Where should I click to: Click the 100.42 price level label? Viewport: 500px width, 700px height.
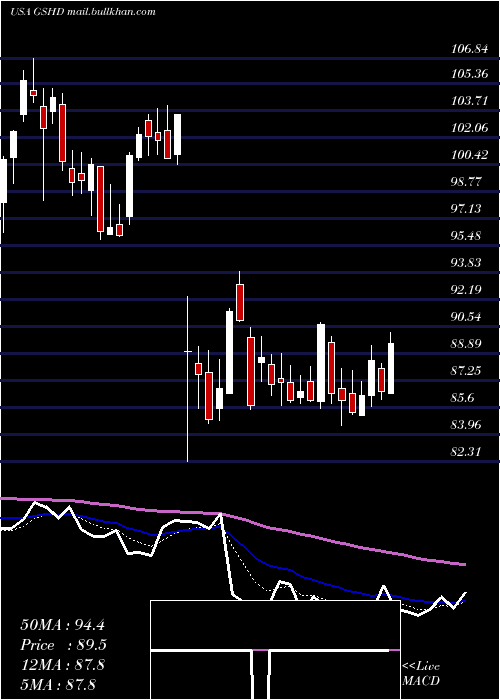coord(469,155)
